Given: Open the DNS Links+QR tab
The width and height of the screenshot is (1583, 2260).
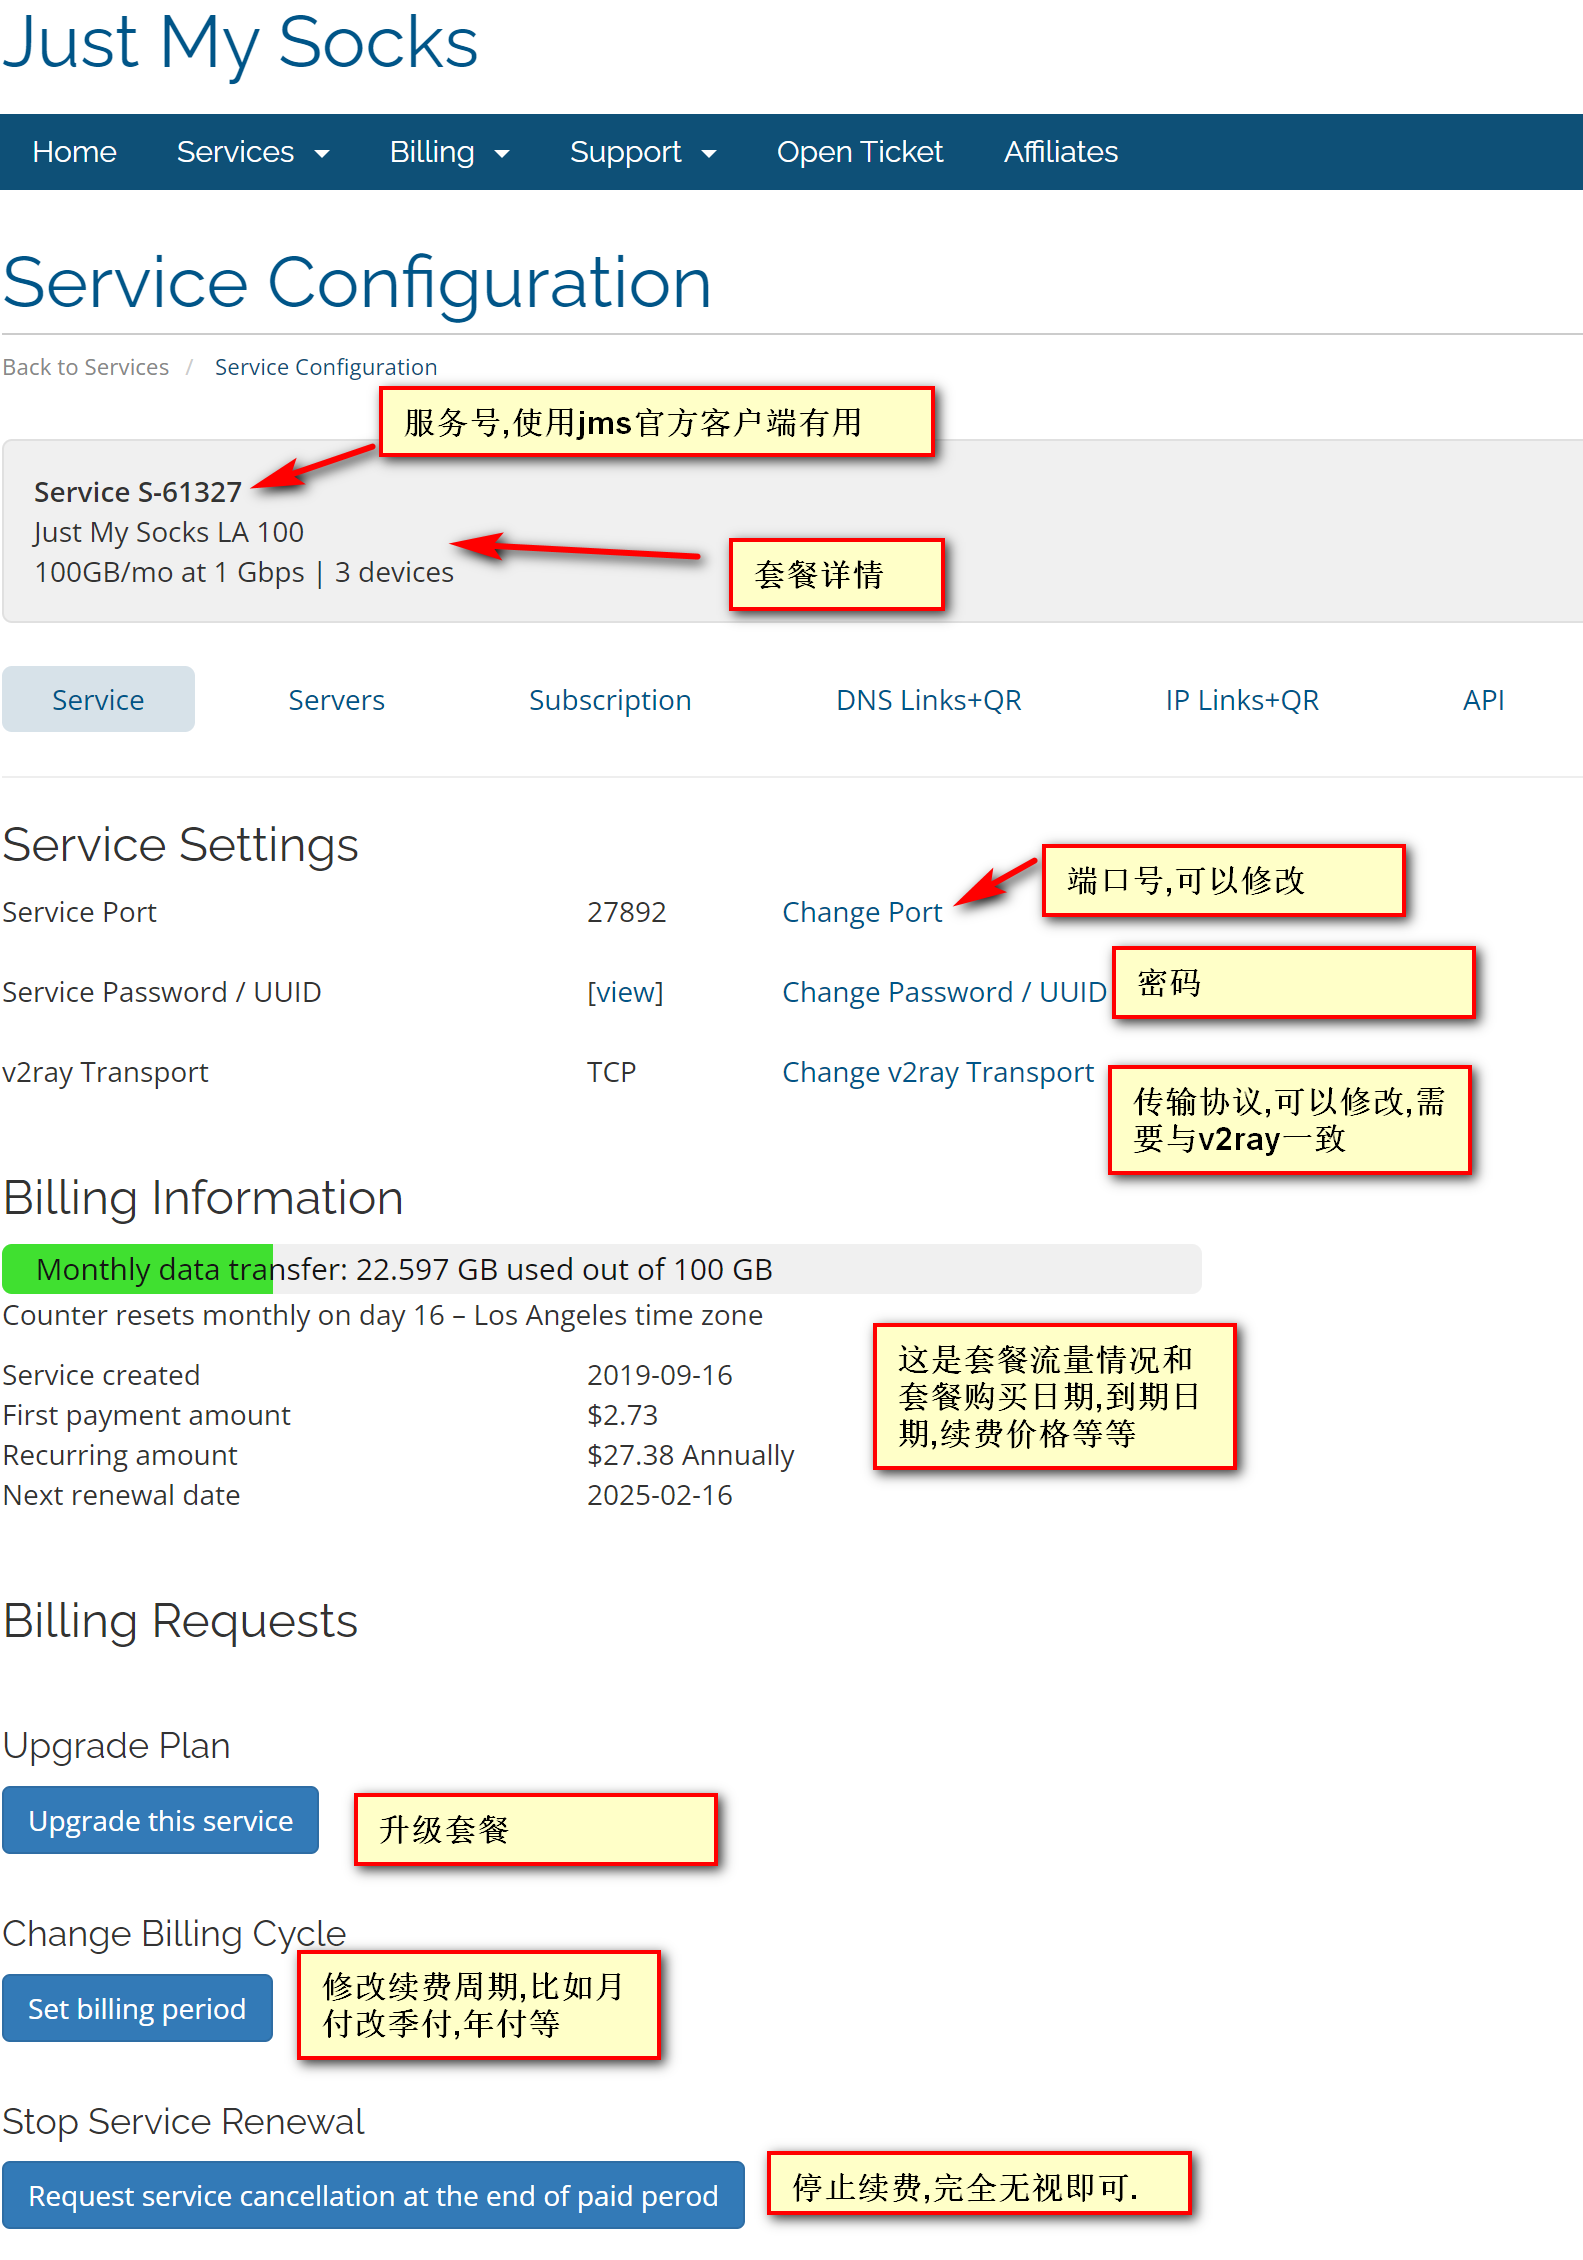Looking at the screenshot, I should pos(929,700).
